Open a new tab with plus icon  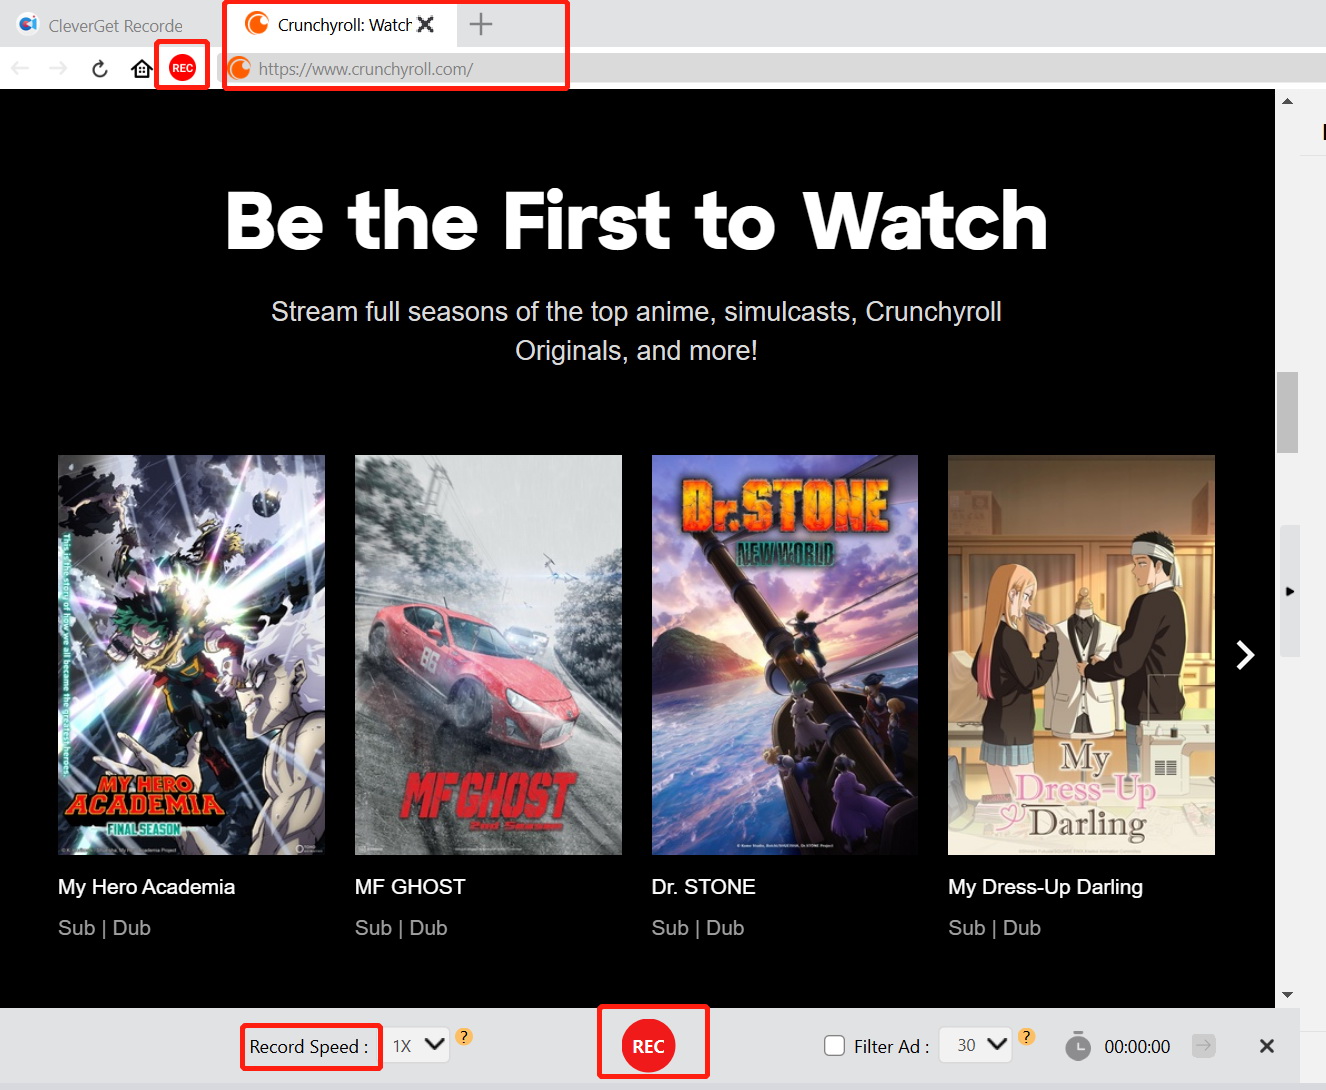coord(481,24)
